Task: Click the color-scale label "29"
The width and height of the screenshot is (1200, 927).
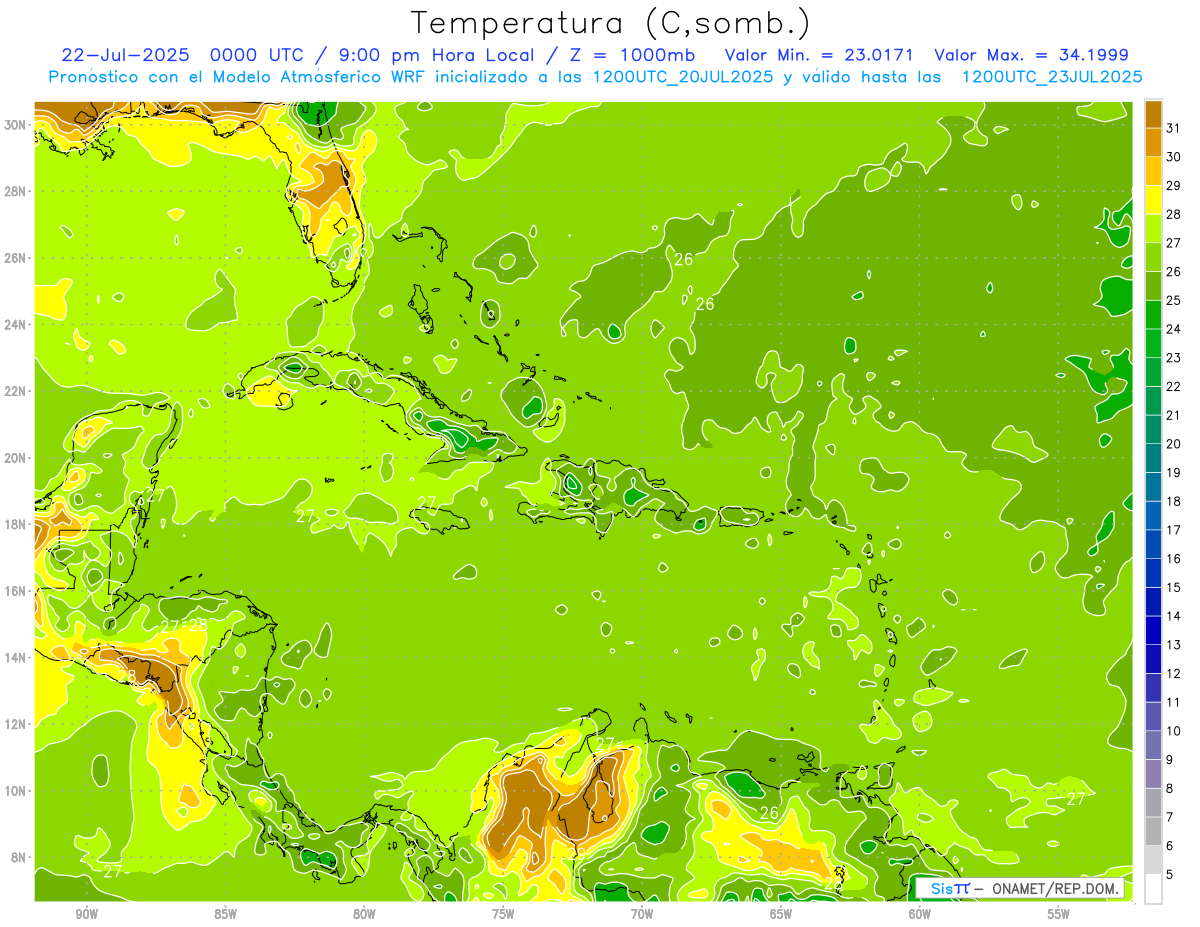Action: [x=1174, y=186]
